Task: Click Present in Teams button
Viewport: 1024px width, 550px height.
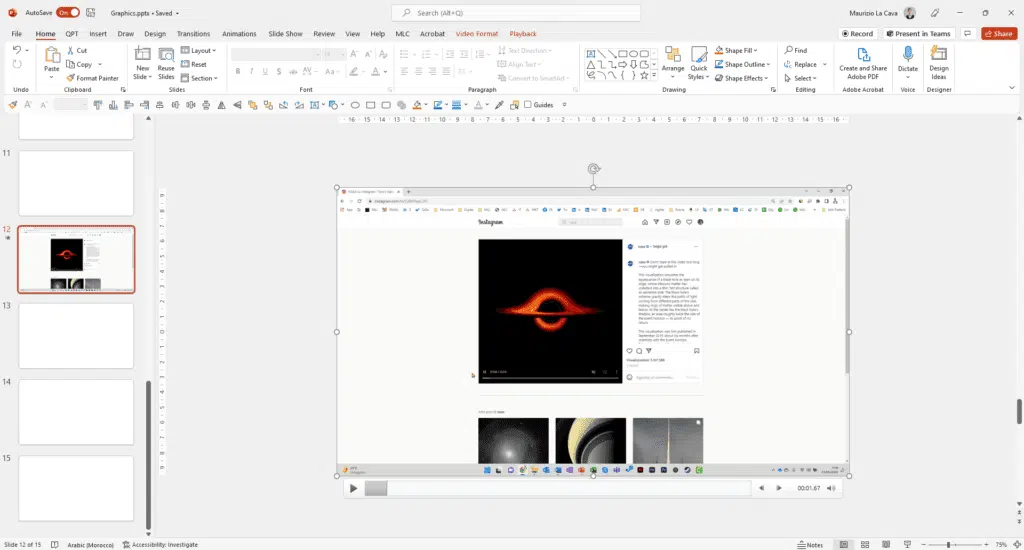Action: pyautogui.click(x=917, y=33)
